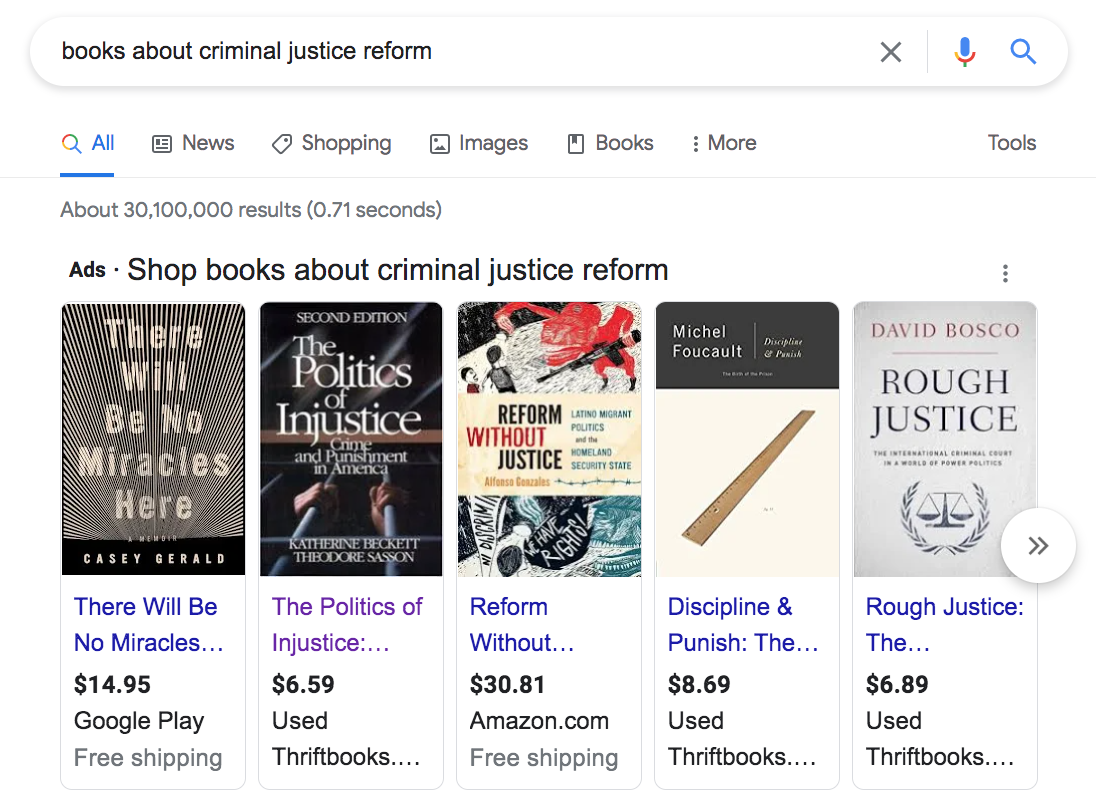Image resolution: width=1096 pixels, height=804 pixels.
Task: Click Thriftbooks seller under Rough Justice
Action: [x=939, y=757]
